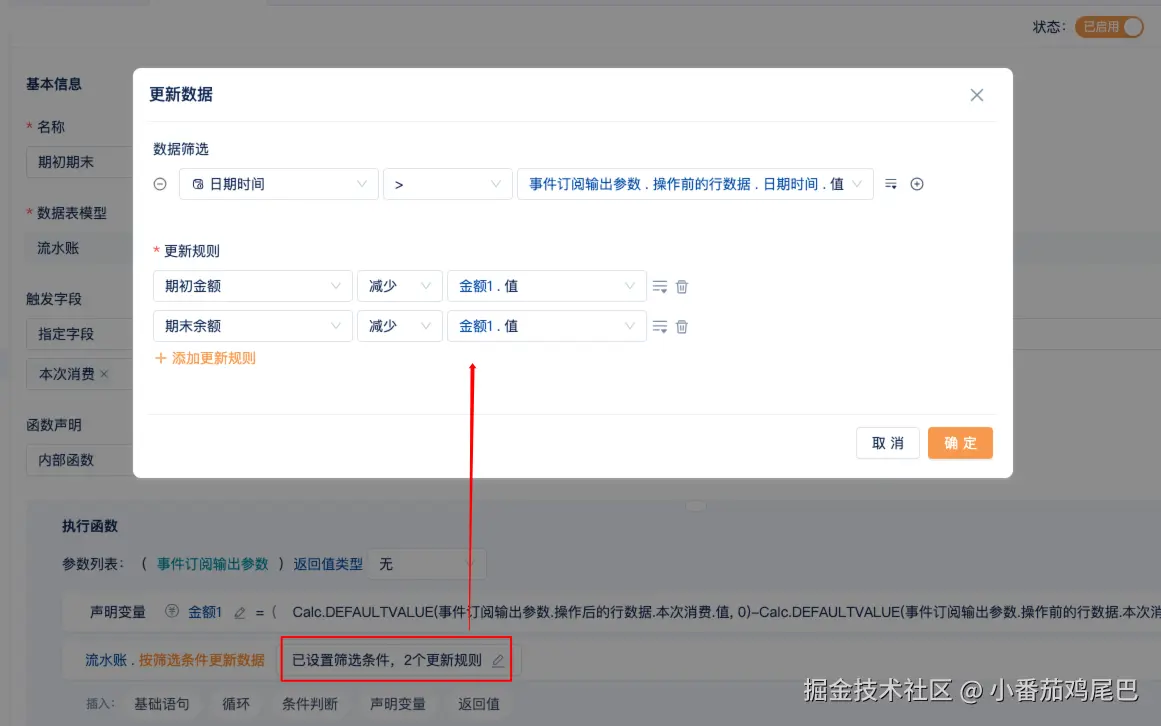
Task: Delete the 期末余额 update rule
Action: [x=682, y=326]
